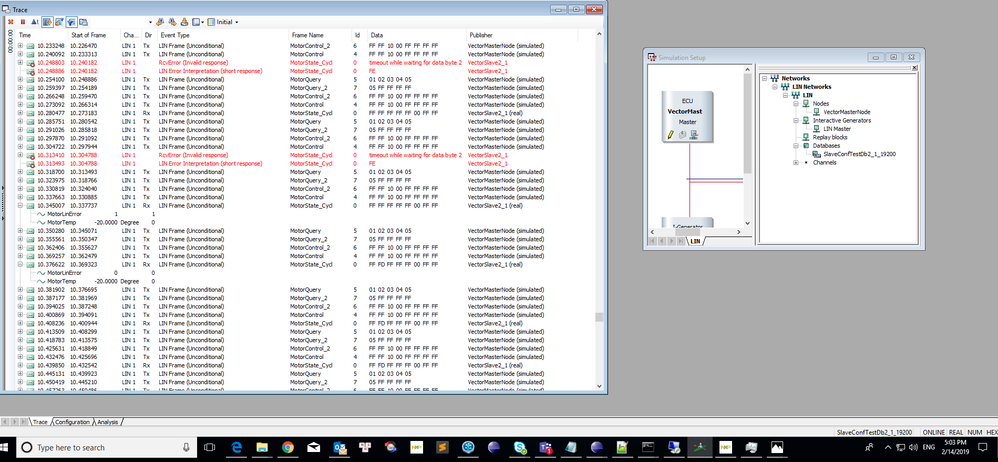Click the network connection icon on VectorMast ECU
The width and height of the screenshot is (998, 462).
coord(694,134)
